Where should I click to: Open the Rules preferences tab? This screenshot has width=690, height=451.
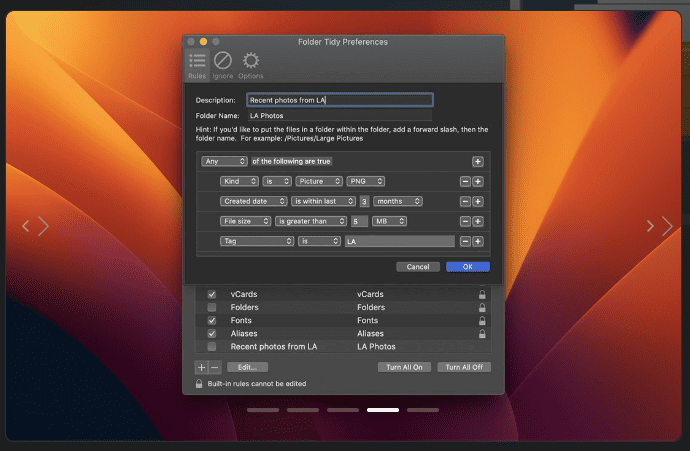[x=197, y=66]
